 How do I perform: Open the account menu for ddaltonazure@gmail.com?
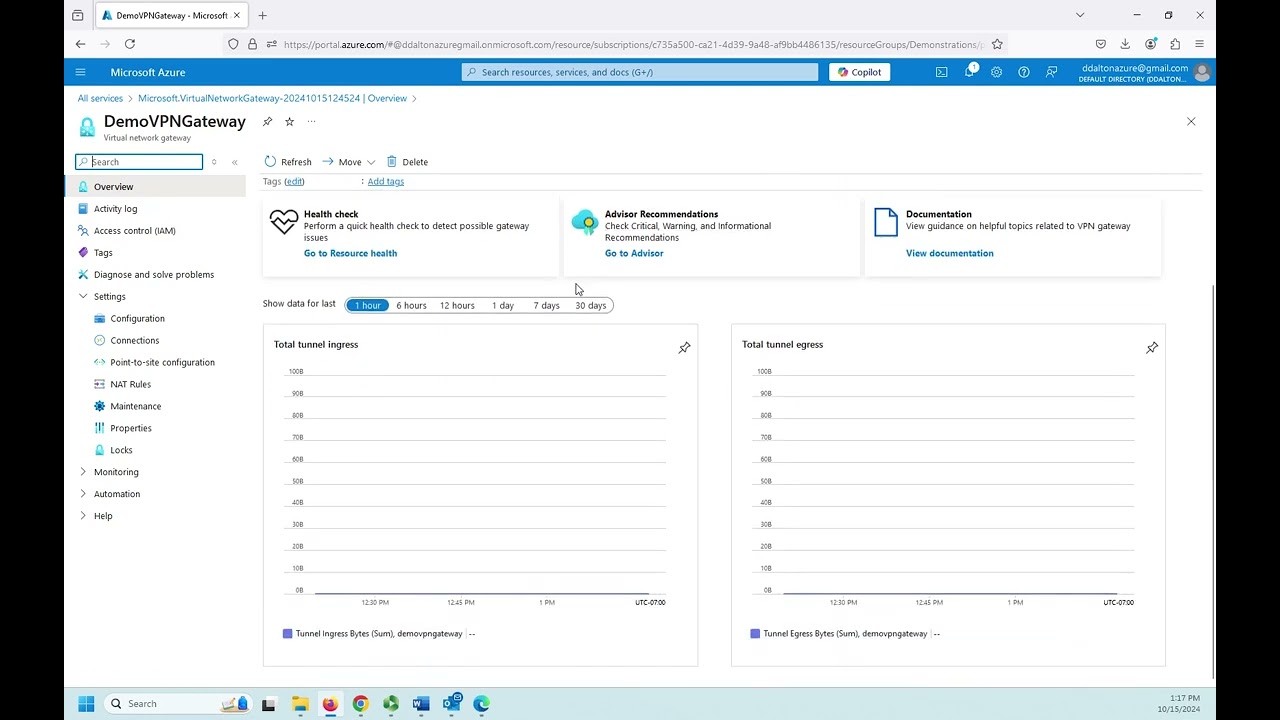click(1144, 72)
